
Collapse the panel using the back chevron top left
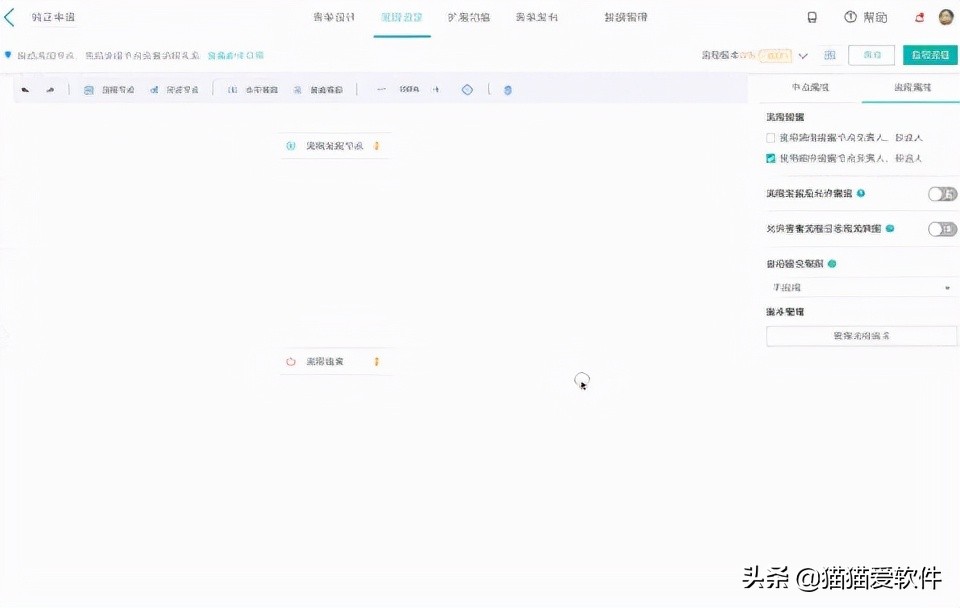[8, 16]
